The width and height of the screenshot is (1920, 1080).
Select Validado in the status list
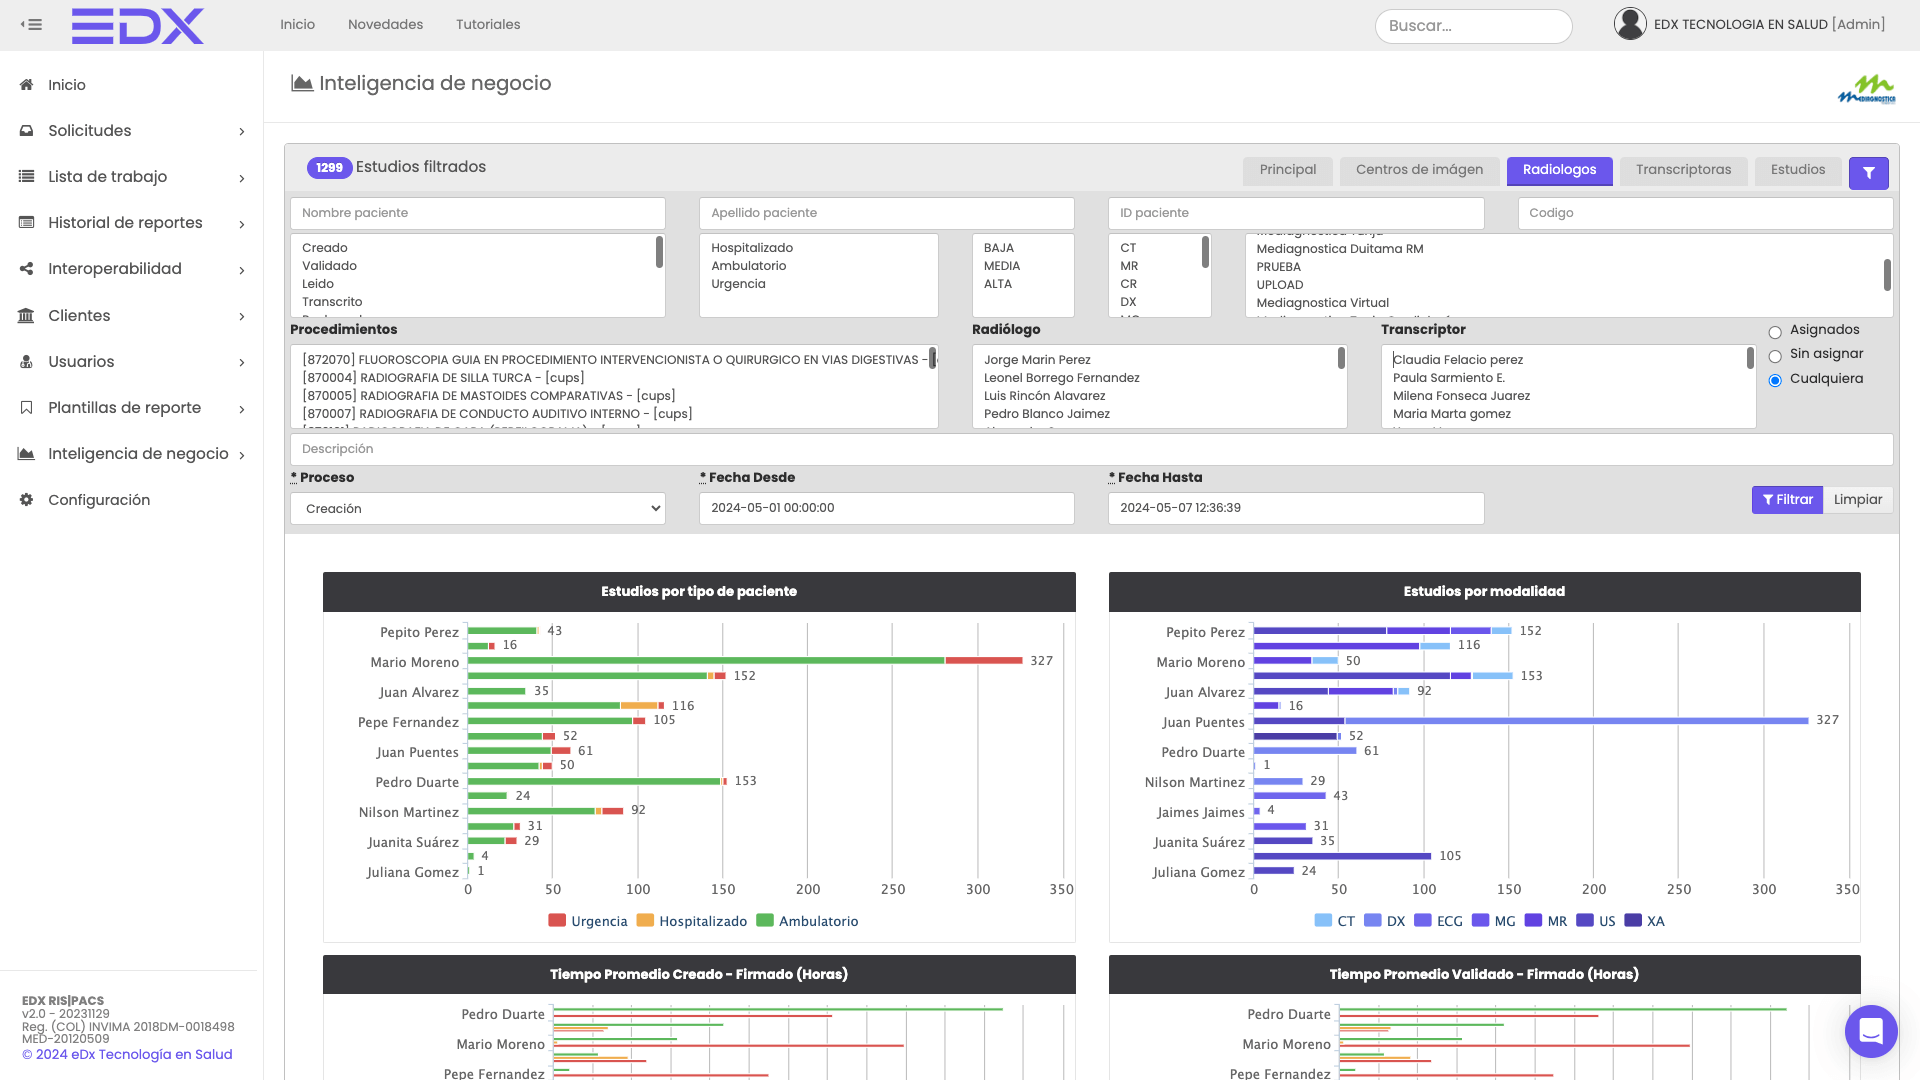[329, 266]
